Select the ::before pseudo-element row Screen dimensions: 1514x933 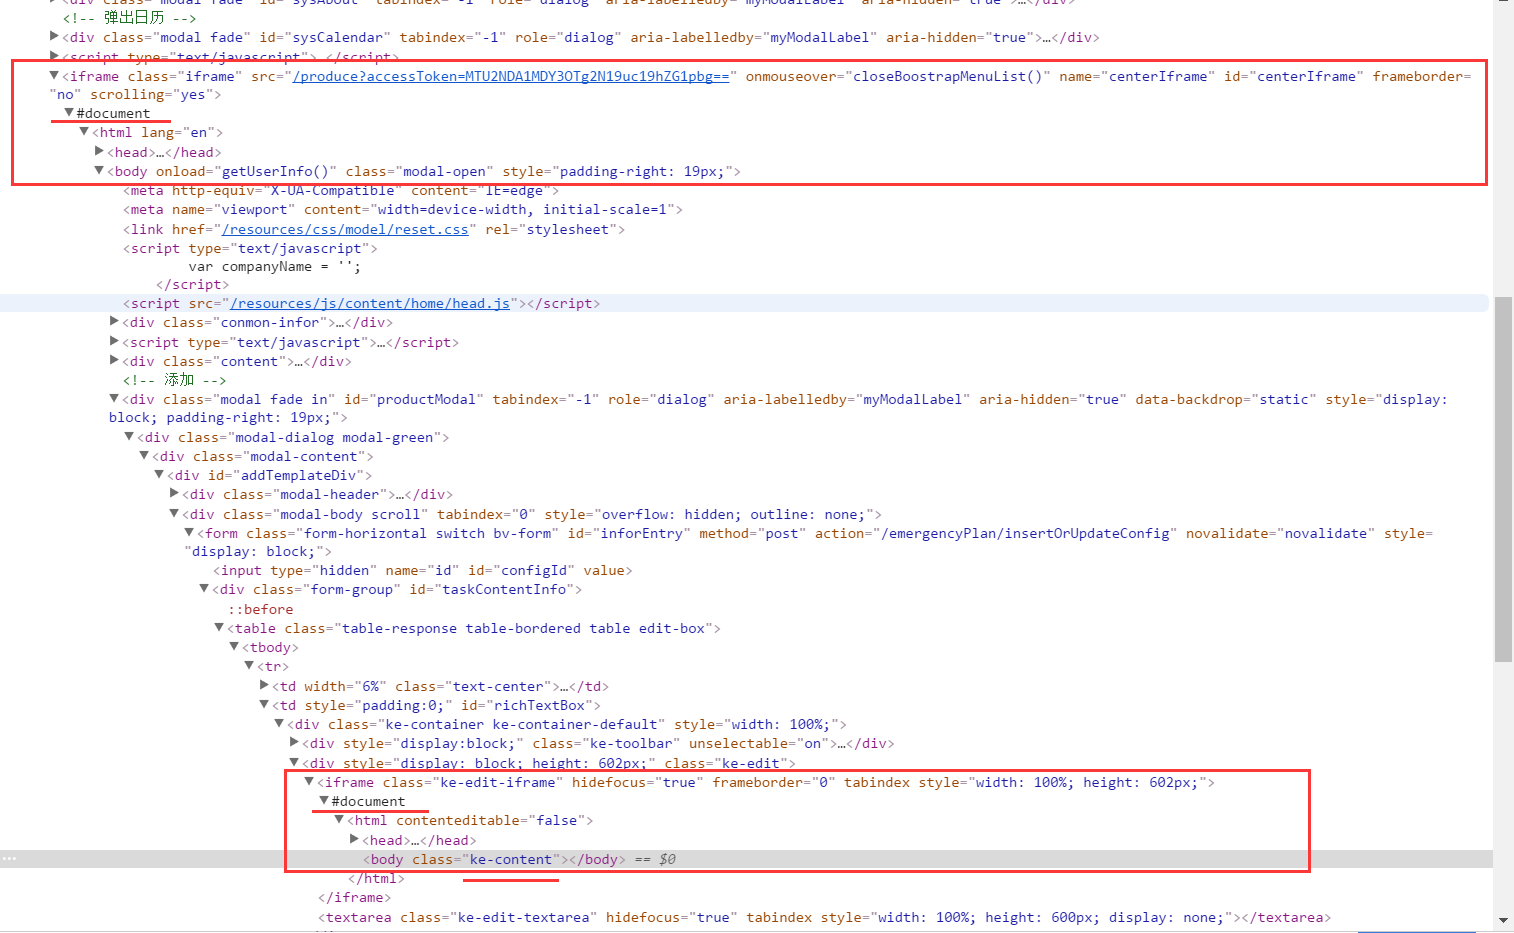[261, 609]
